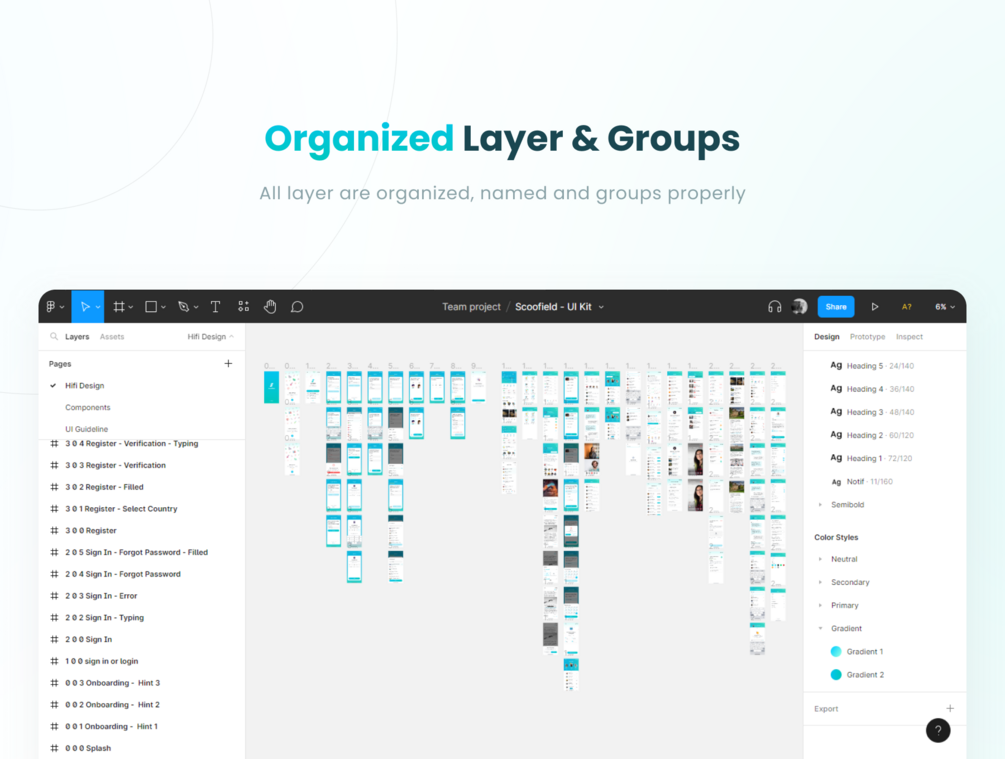Open the help question mark button
This screenshot has height=759, width=1005.
coord(938,730)
